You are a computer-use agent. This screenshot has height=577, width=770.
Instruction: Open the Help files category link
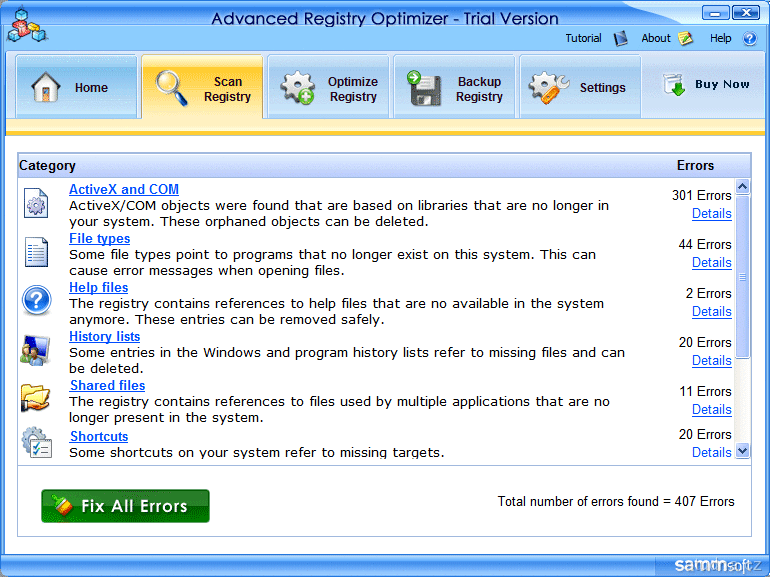click(99, 287)
